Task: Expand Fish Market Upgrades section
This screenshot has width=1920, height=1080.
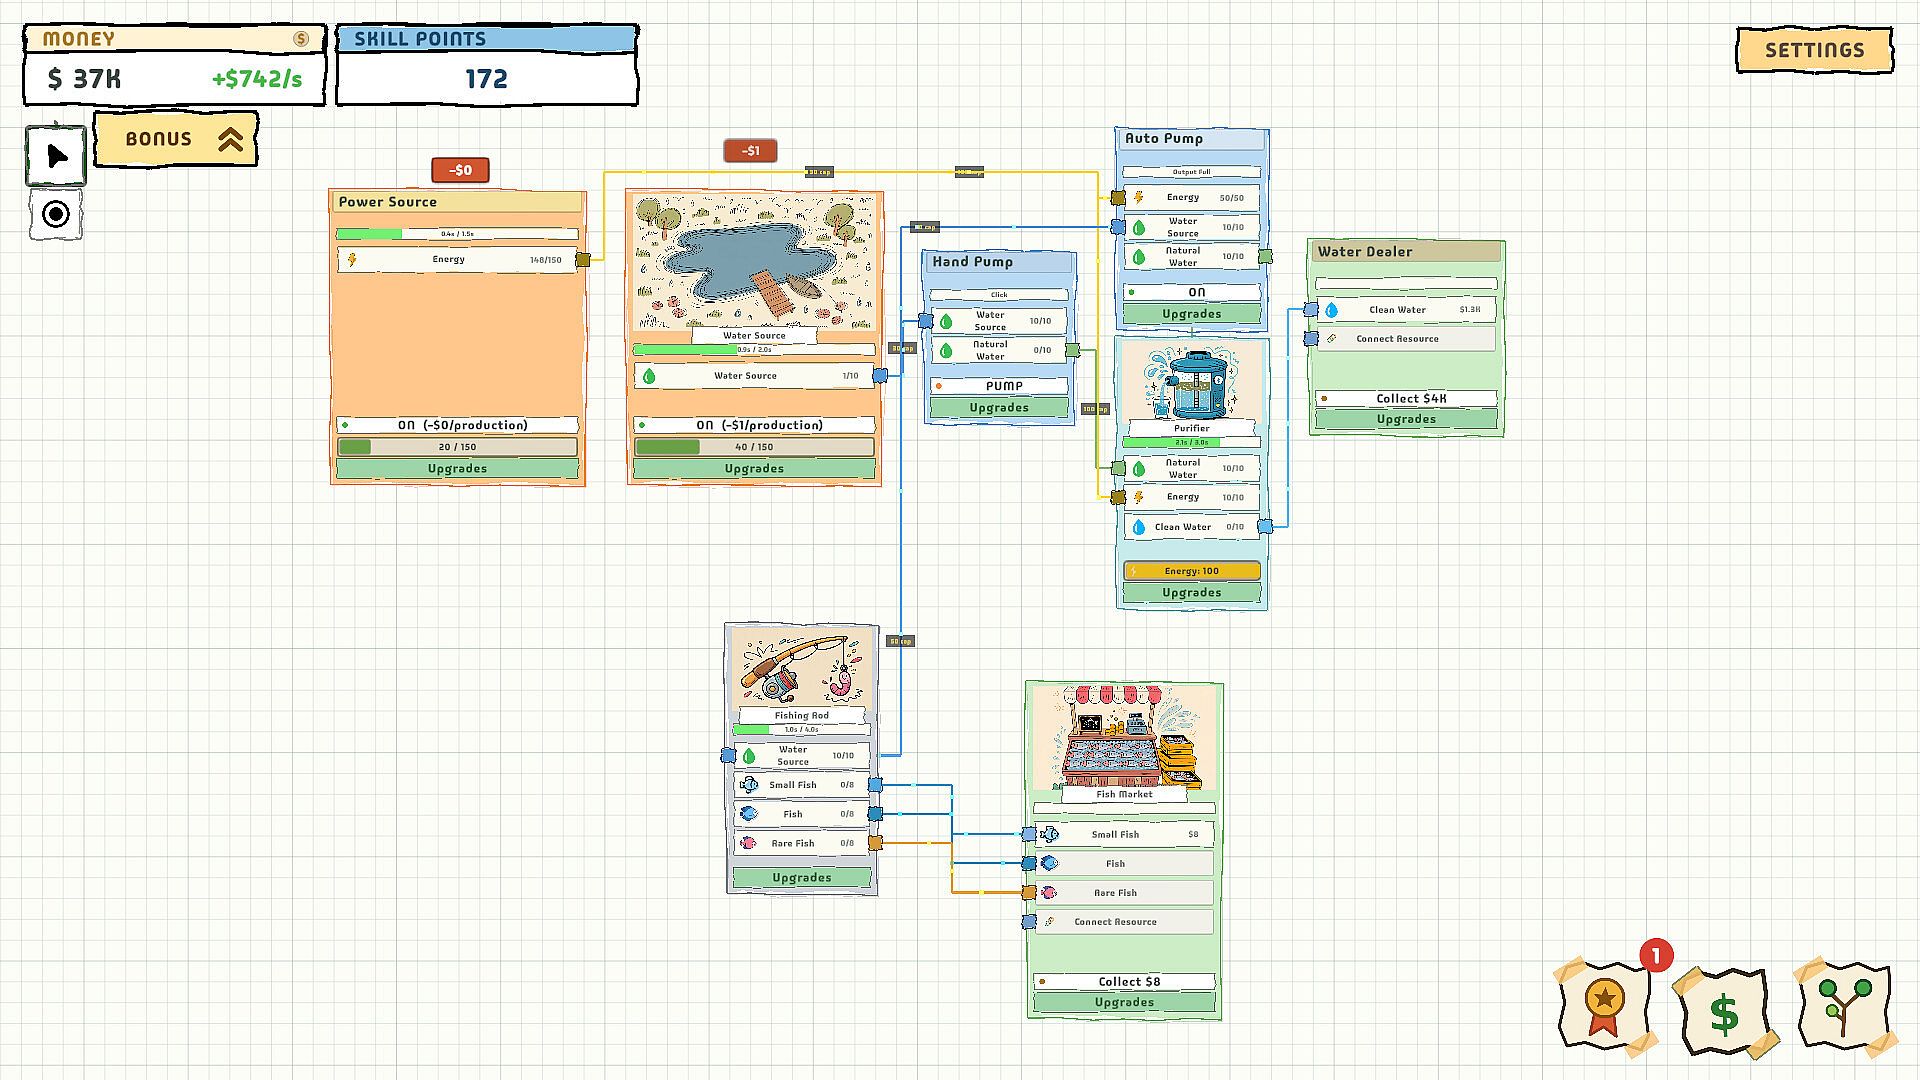Action: click(x=1124, y=1002)
